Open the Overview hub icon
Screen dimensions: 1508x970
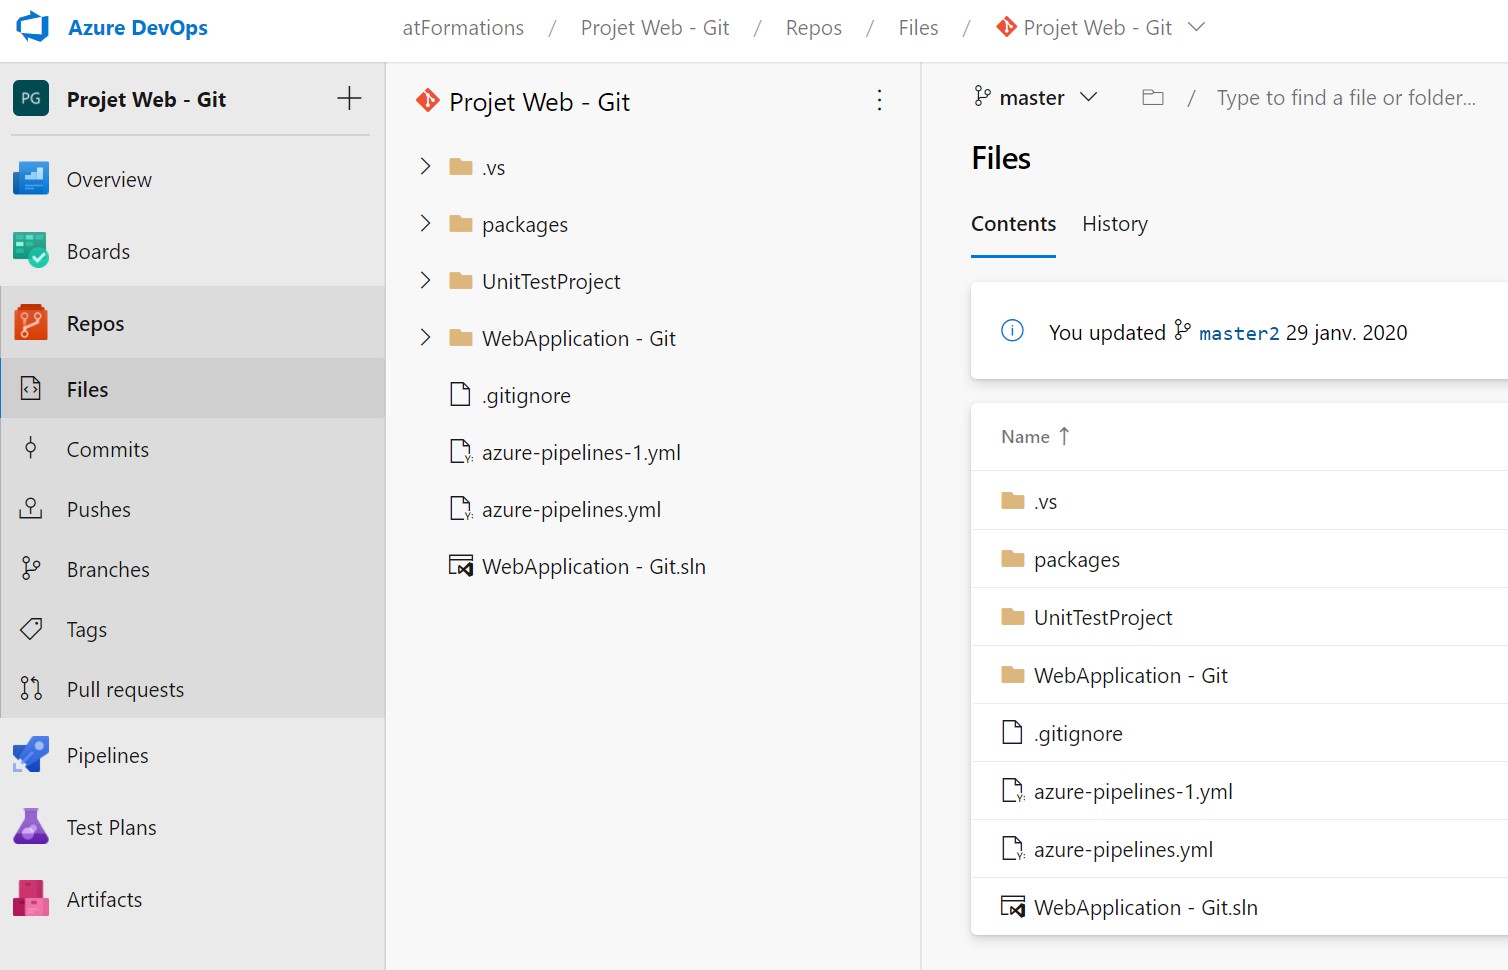(31, 179)
